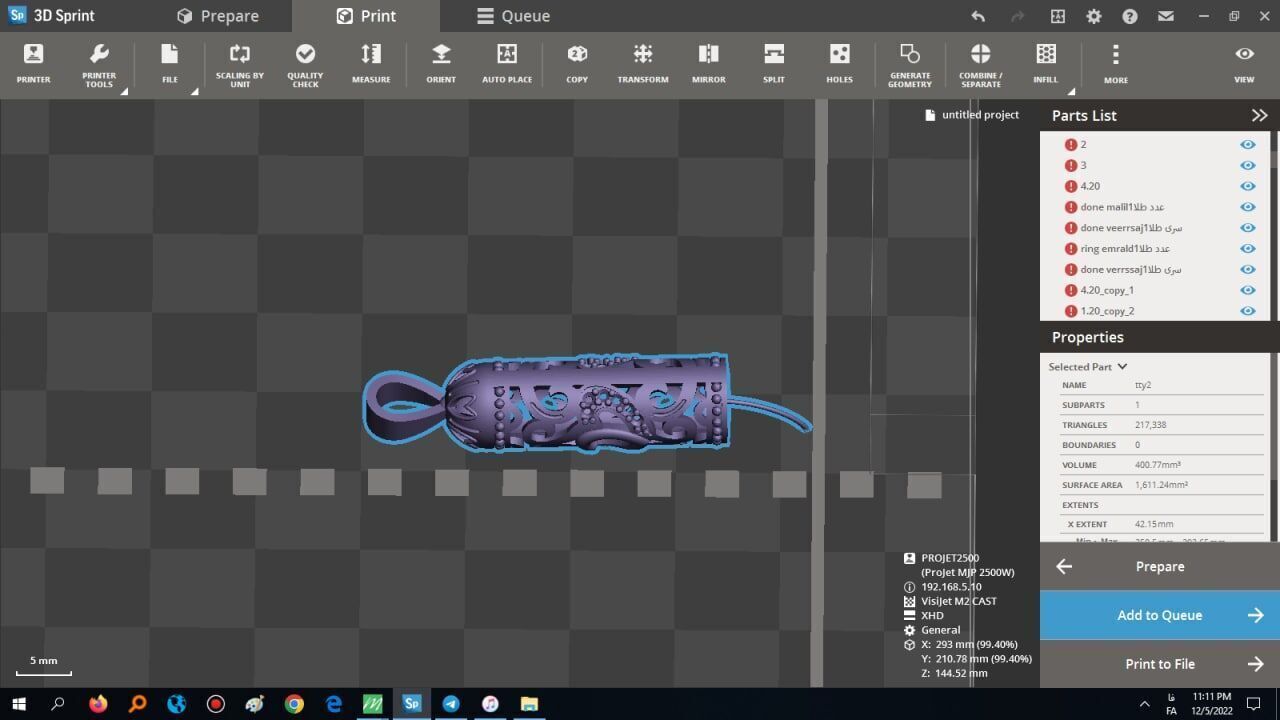Open the mail feedback icon
Viewport: 1280px width, 720px height.
click(x=1165, y=16)
